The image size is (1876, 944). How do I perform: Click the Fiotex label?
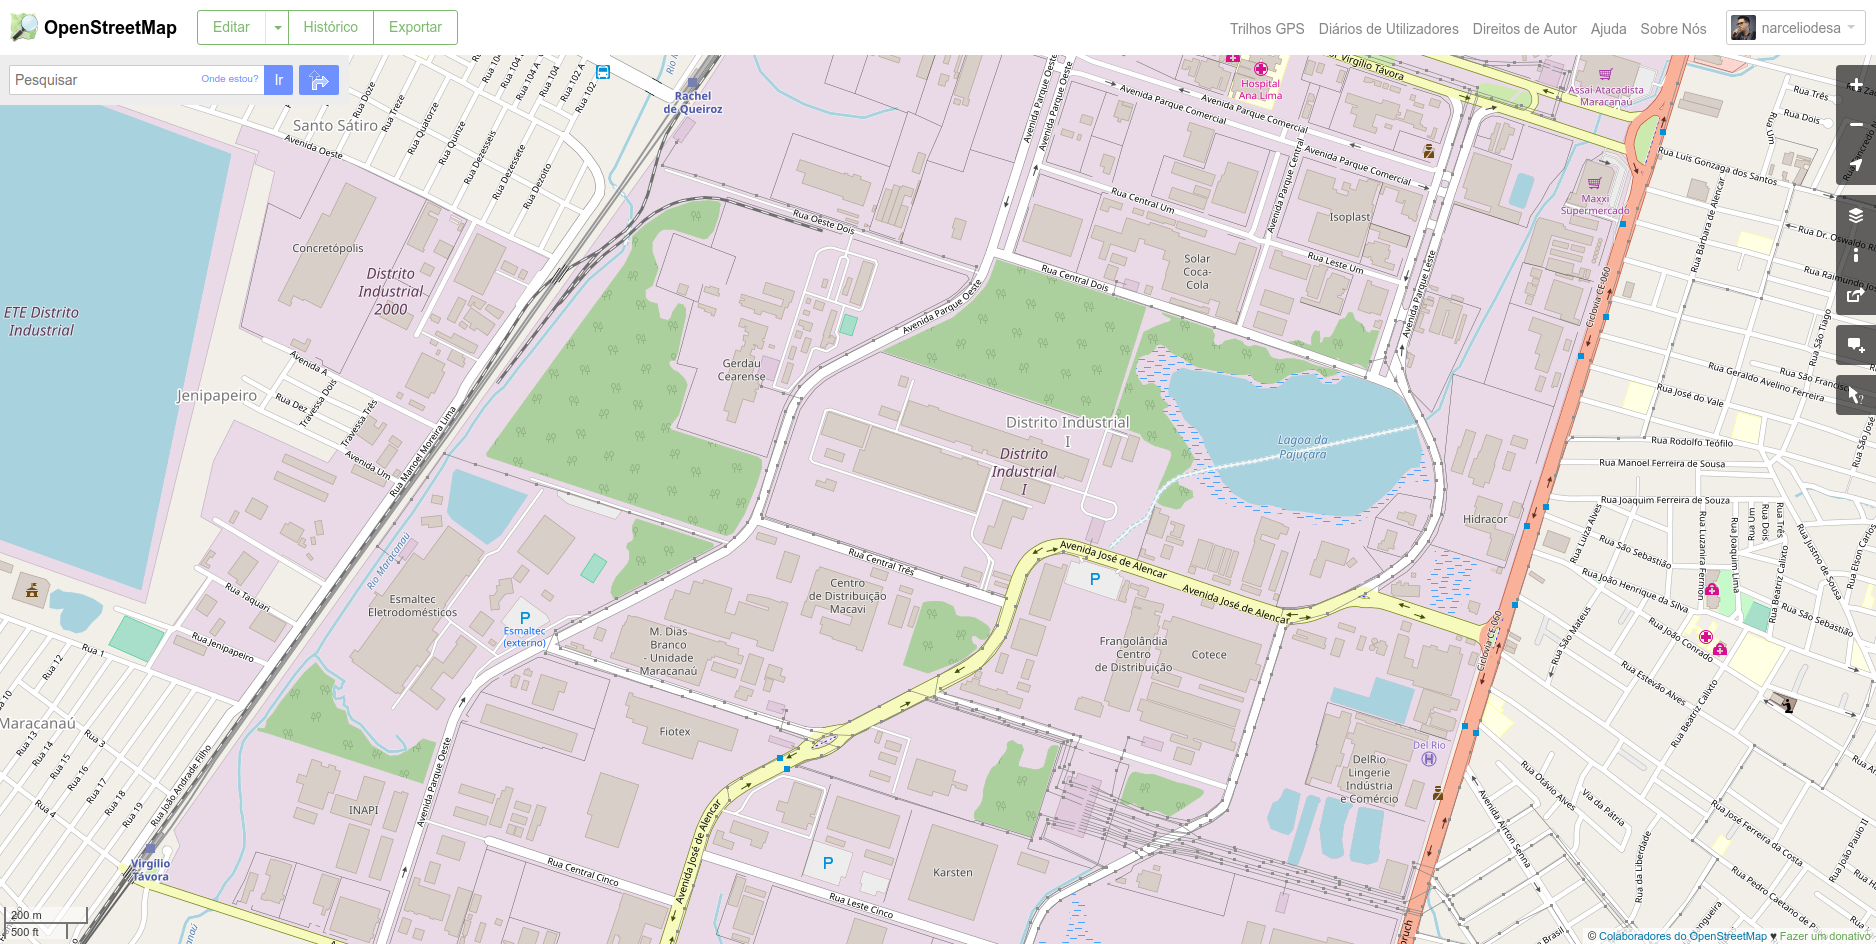coord(675,732)
